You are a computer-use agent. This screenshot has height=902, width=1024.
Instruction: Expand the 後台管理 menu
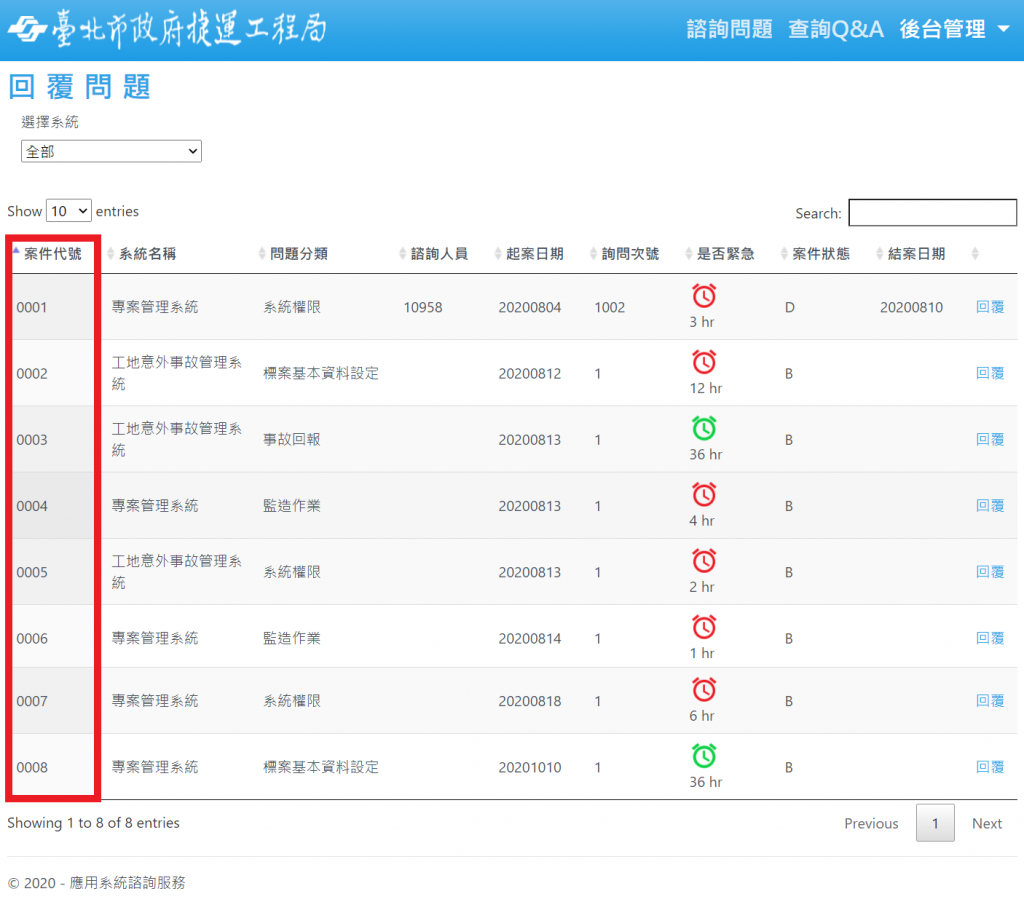click(x=954, y=29)
